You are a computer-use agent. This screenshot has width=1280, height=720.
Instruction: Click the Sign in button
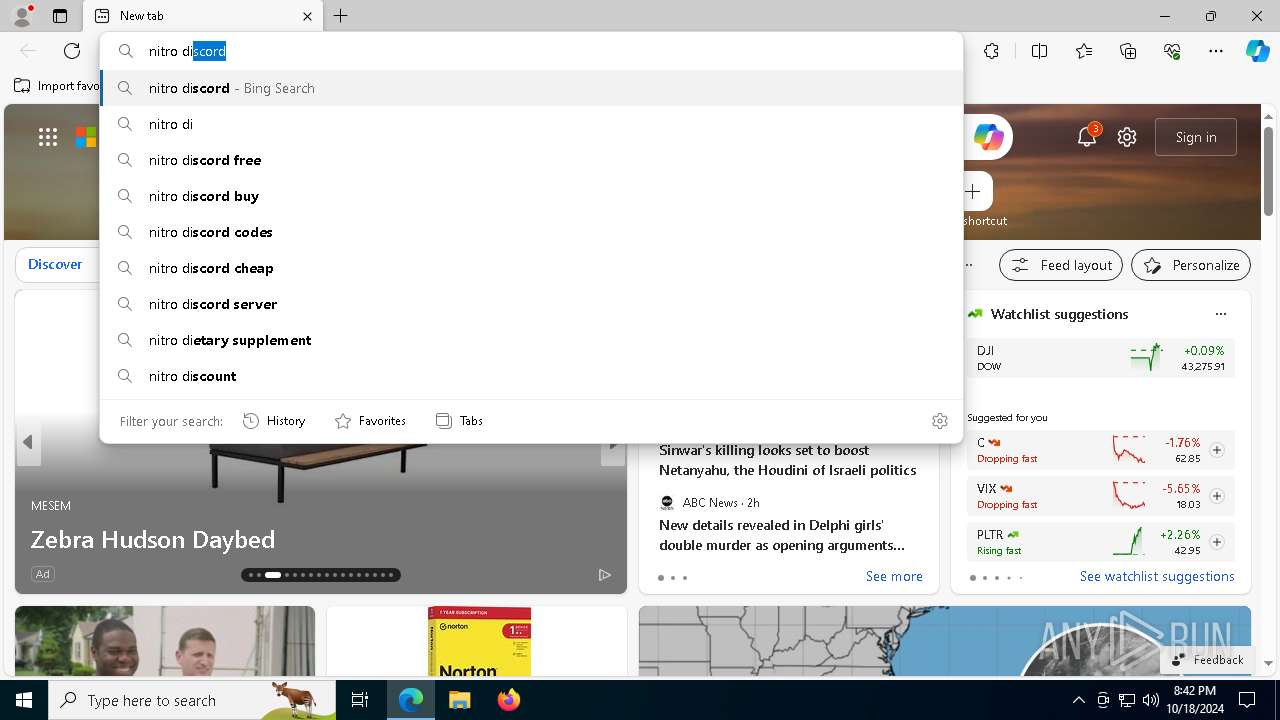(1196, 137)
